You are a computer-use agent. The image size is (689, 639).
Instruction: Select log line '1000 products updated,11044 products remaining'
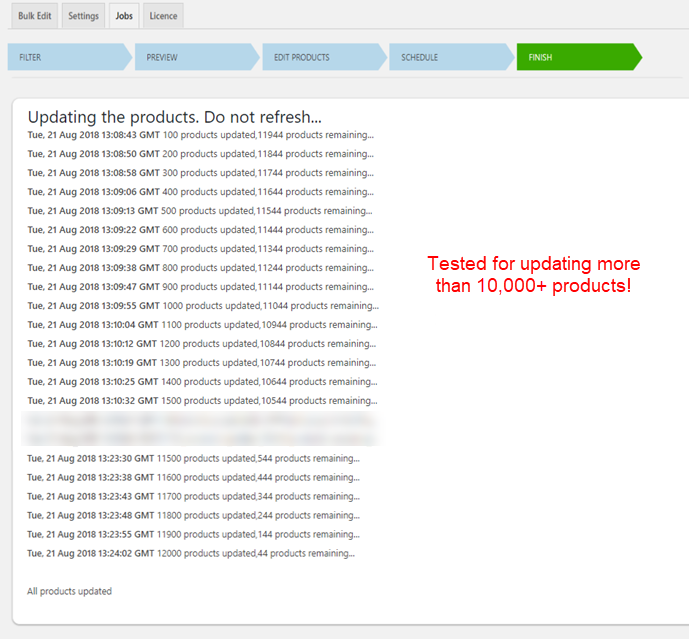point(203,305)
